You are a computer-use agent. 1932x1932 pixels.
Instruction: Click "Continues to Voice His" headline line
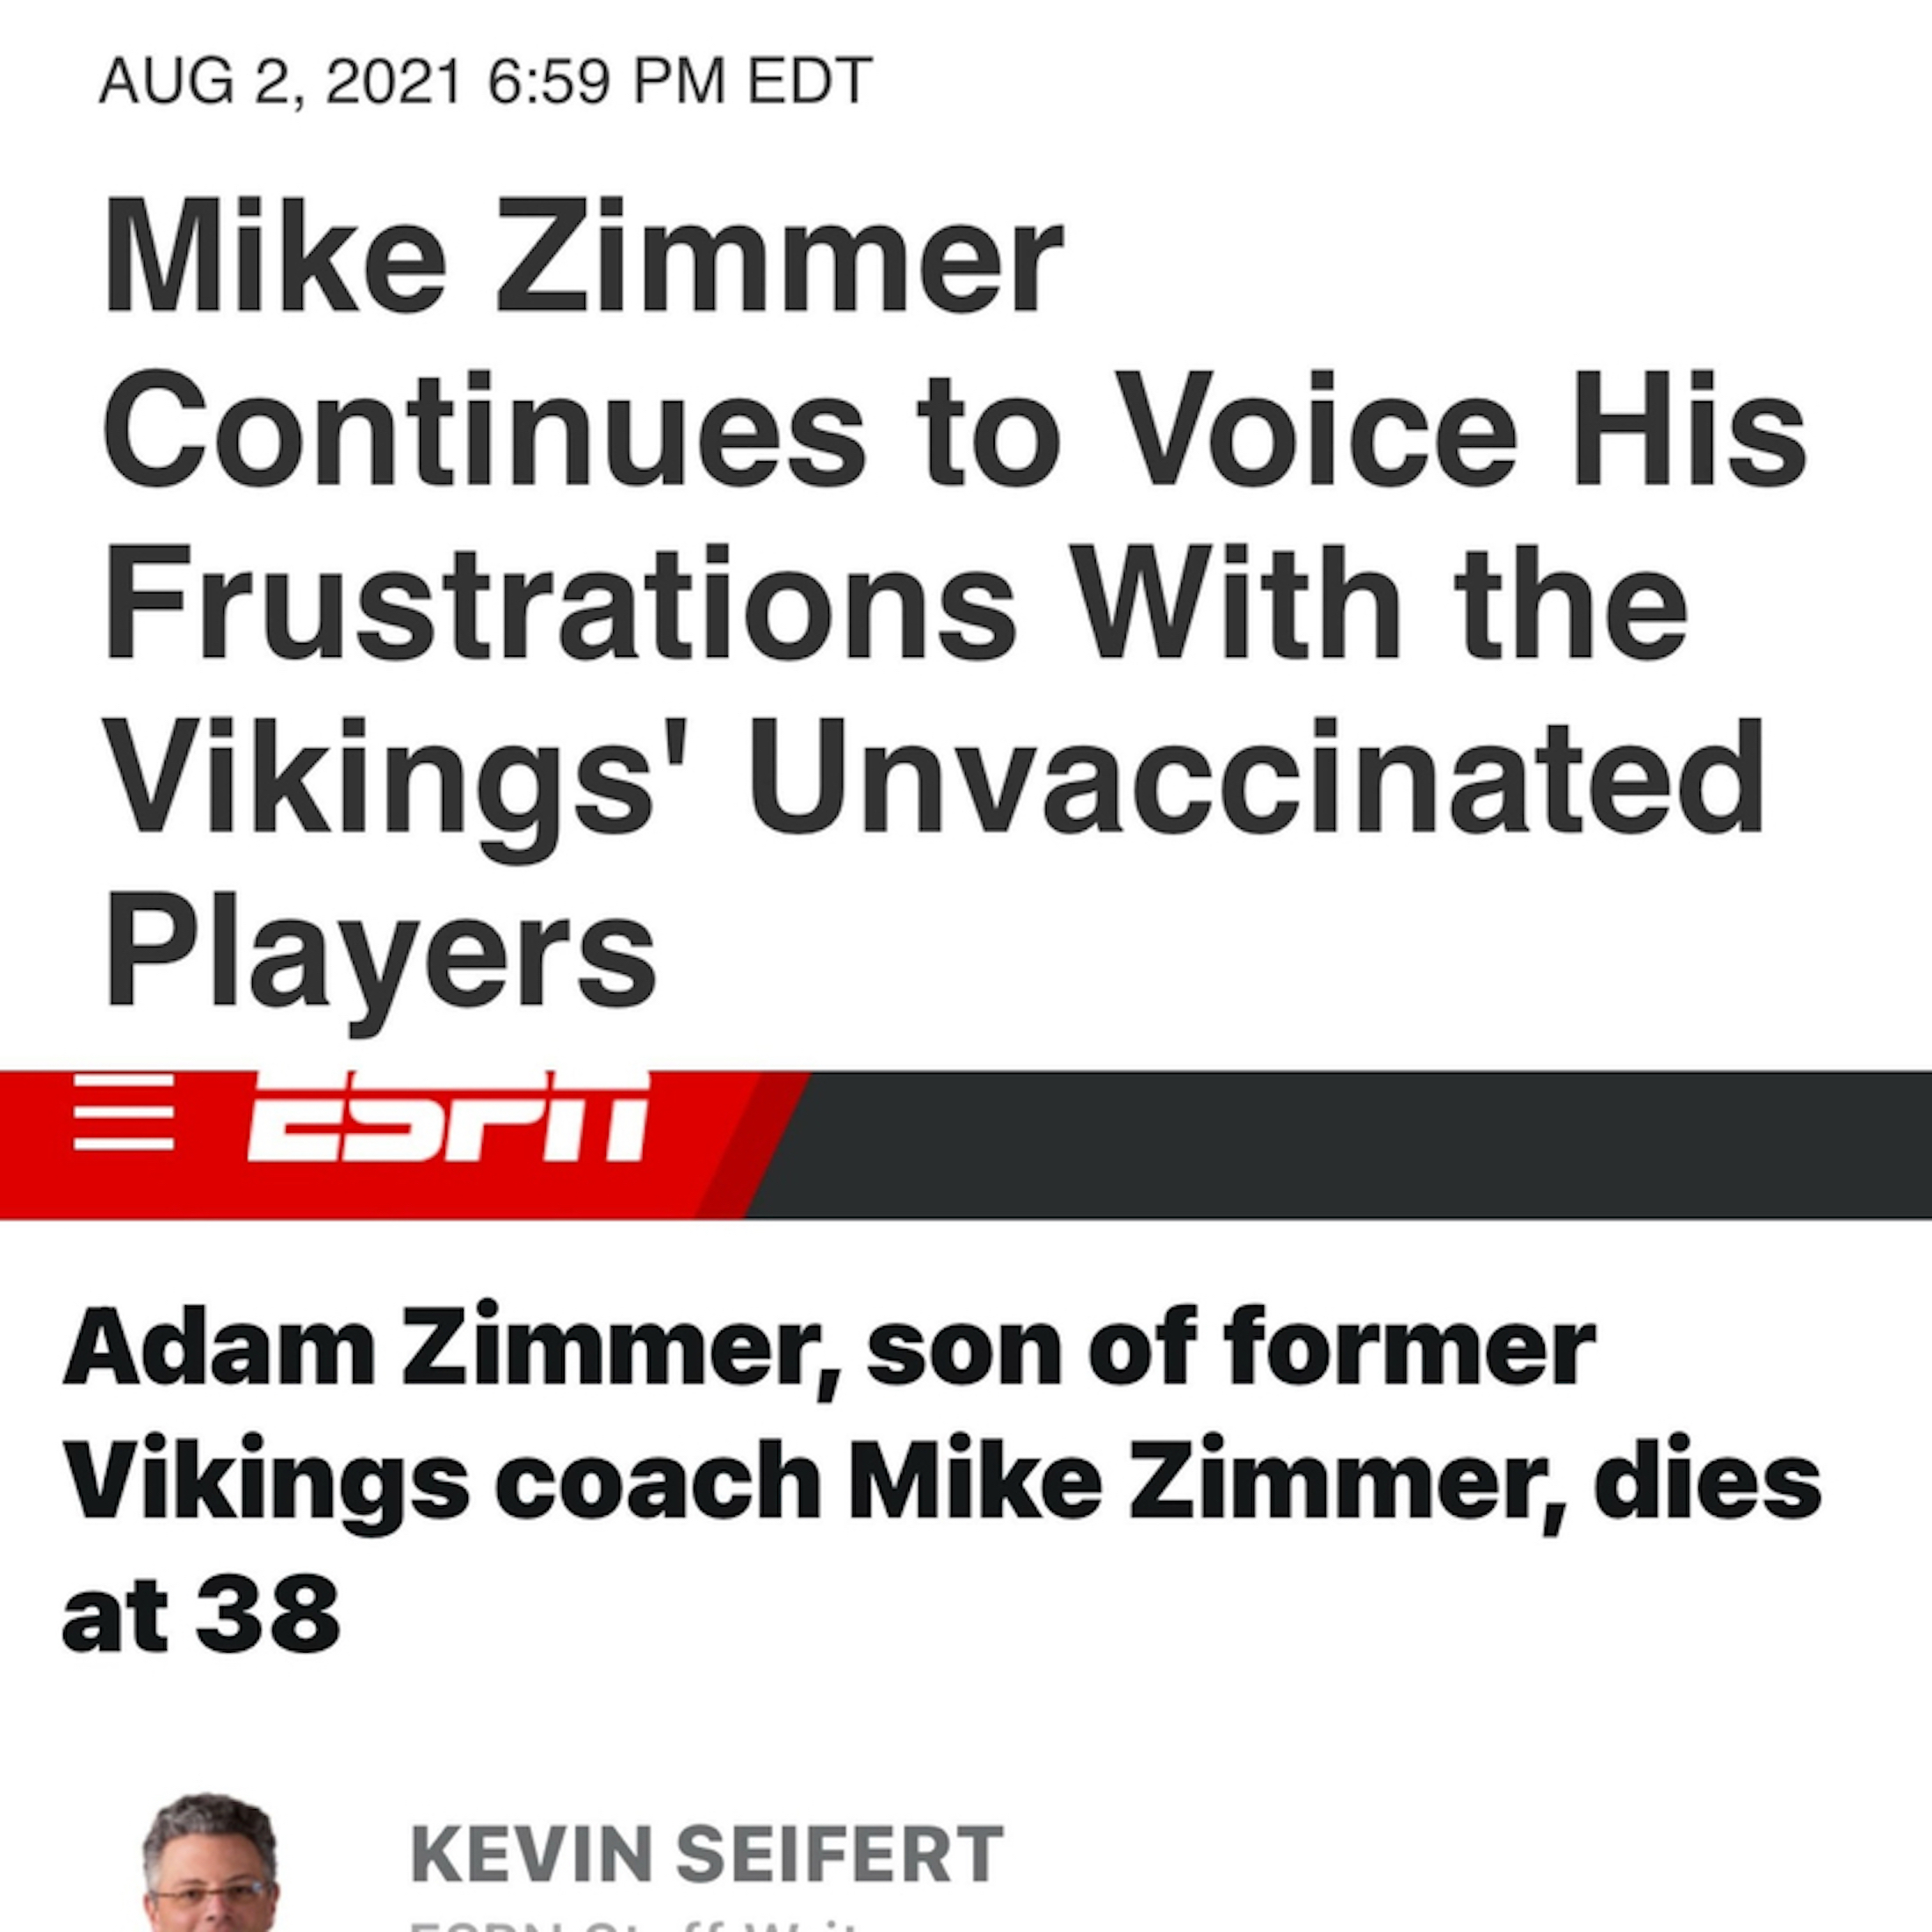pyautogui.click(x=955, y=430)
